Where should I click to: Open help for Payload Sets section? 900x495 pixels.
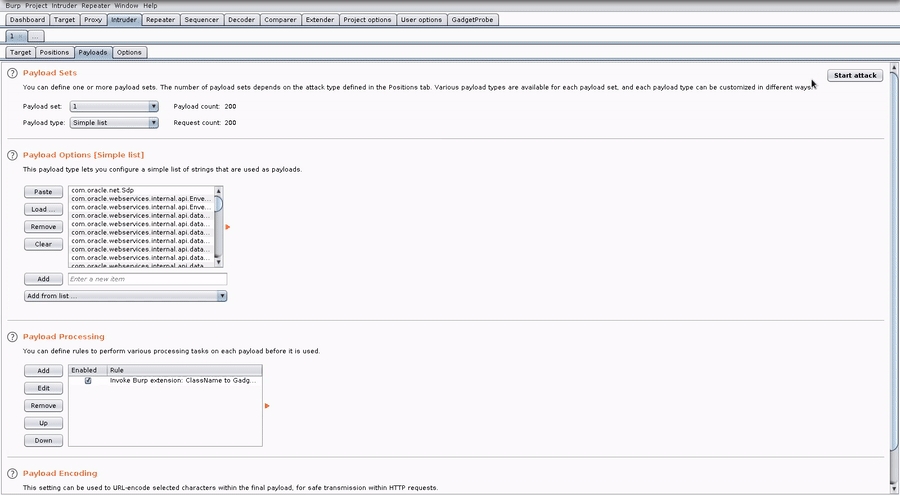(12, 73)
